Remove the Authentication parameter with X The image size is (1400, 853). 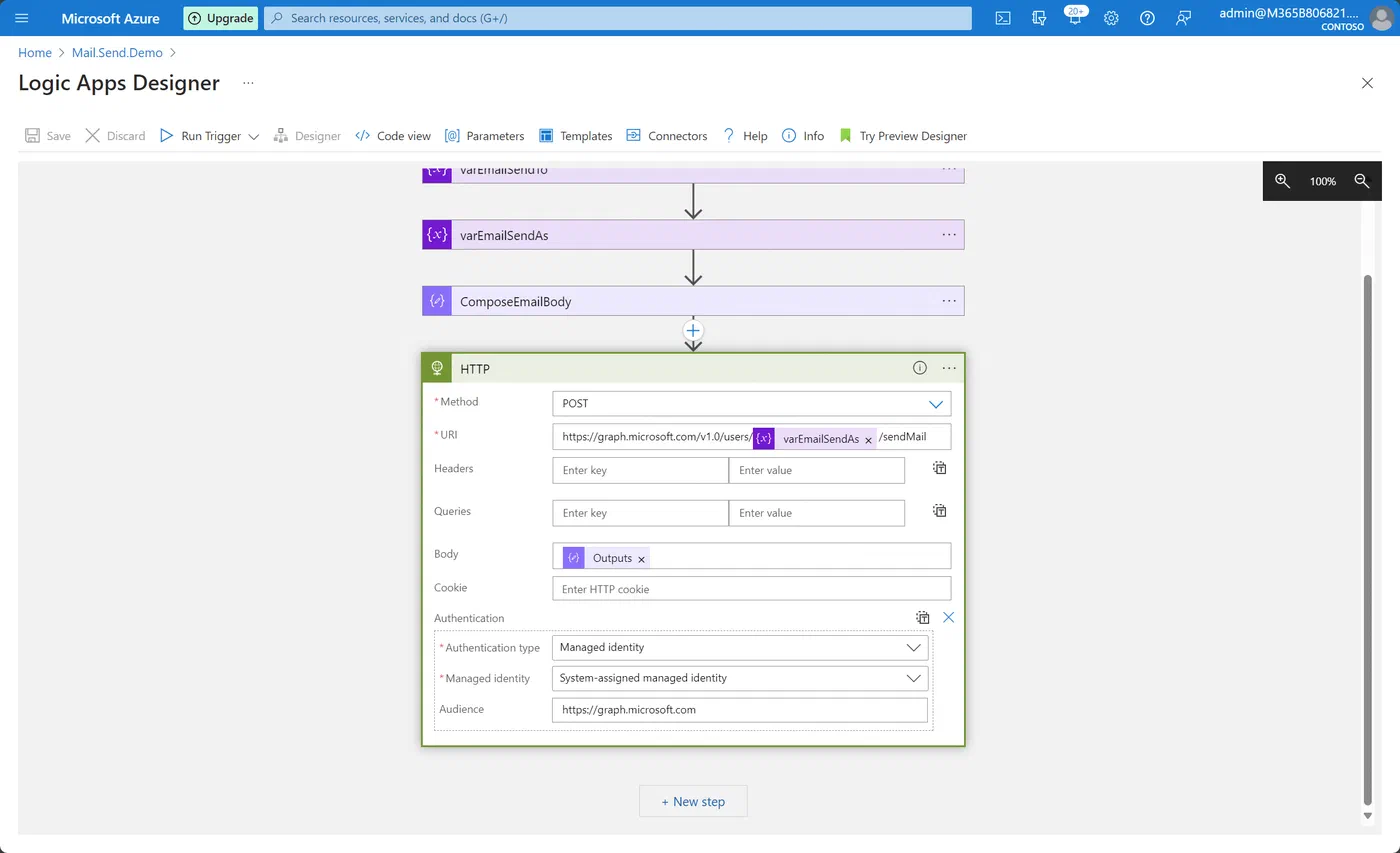point(948,618)
